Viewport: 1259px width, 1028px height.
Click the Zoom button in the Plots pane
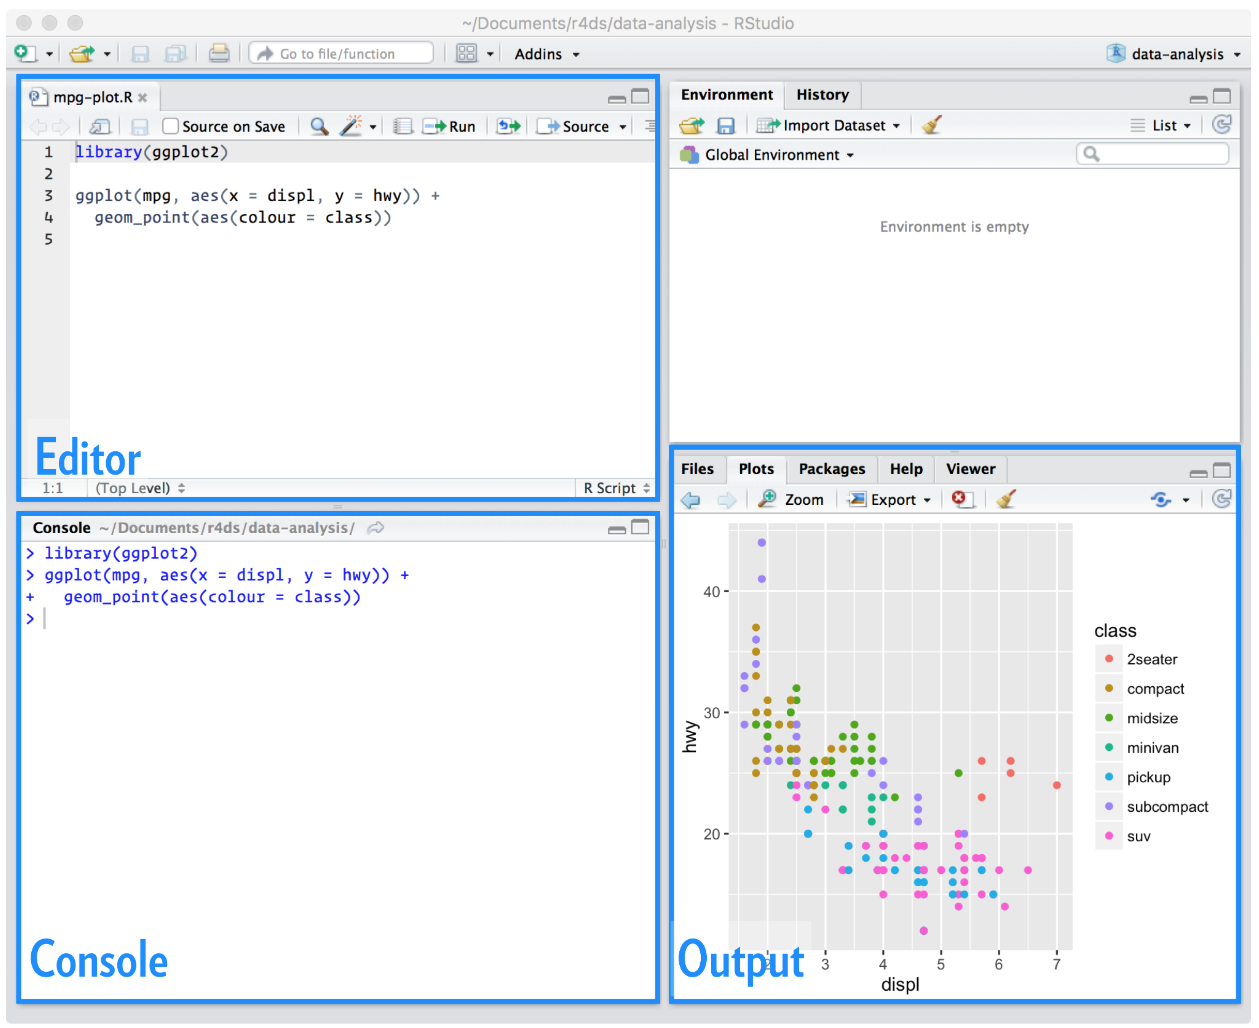click(x=791, y=500)
